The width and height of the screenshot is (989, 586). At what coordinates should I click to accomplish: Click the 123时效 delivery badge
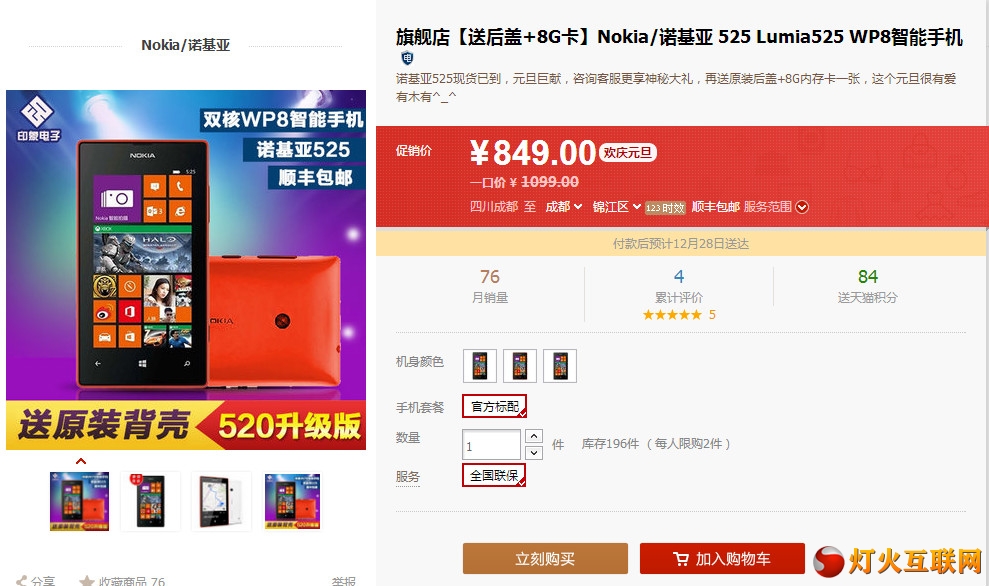[665, 208]
